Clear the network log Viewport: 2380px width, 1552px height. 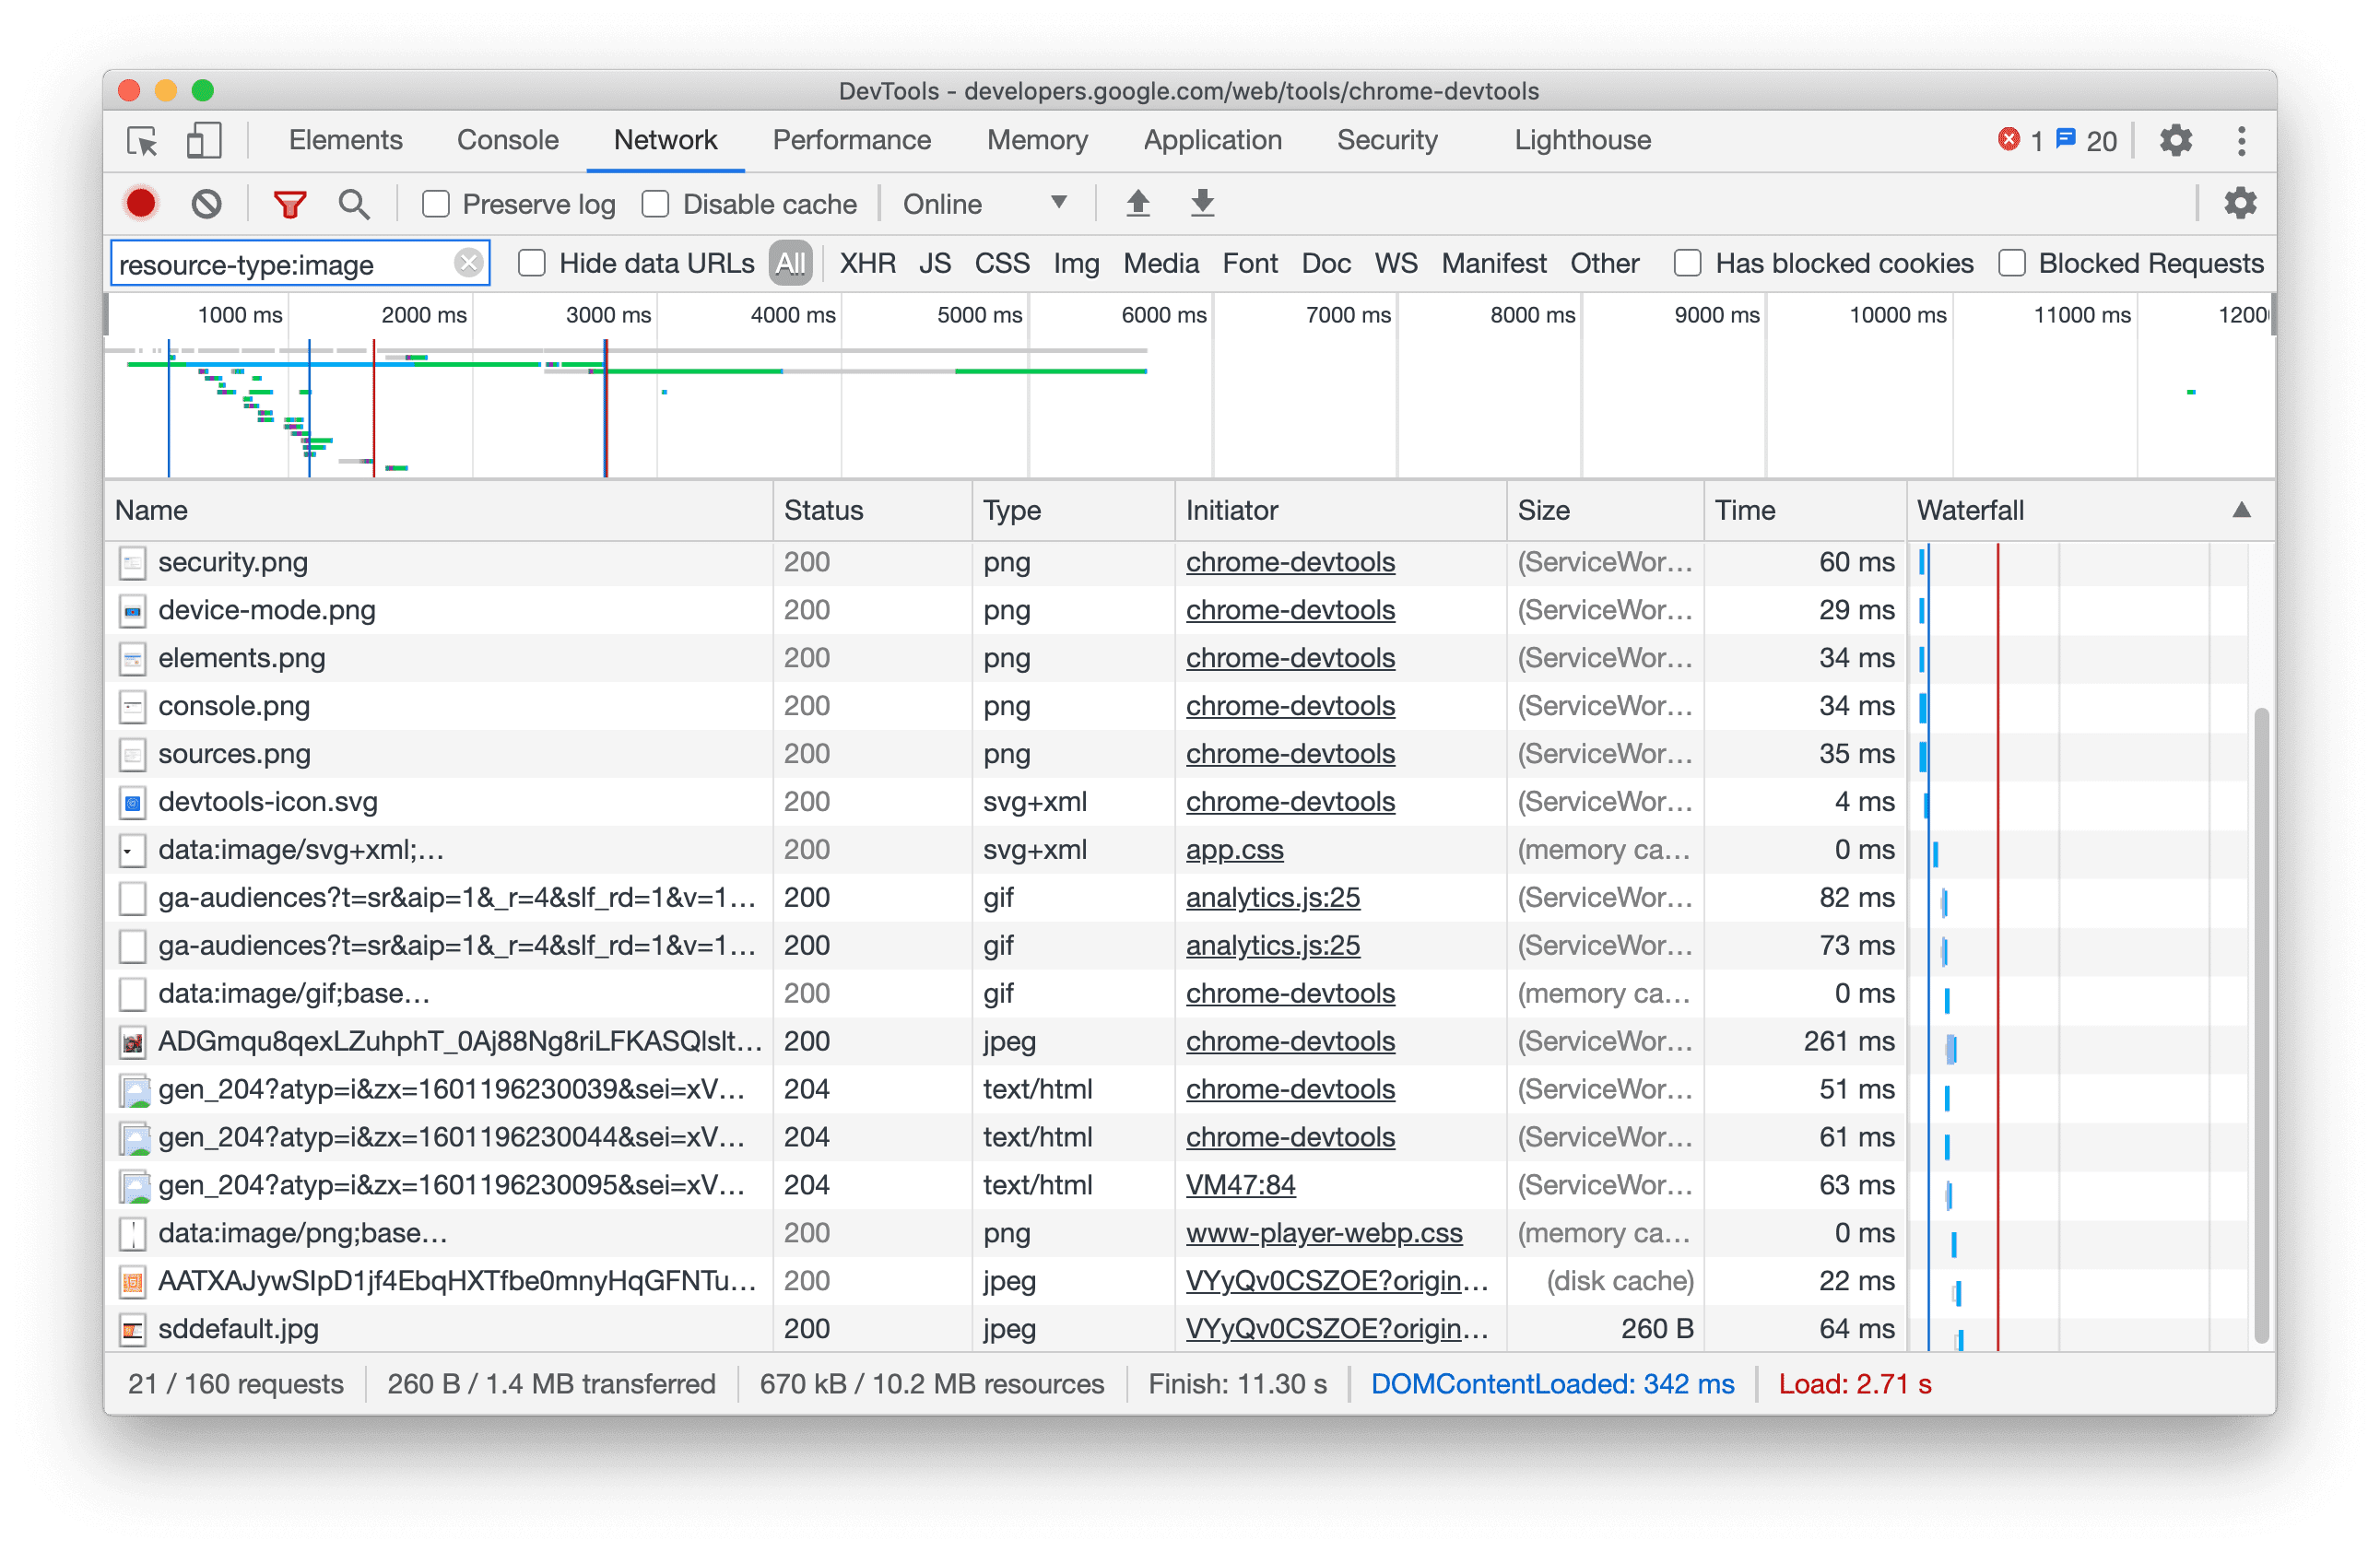click(x=207, y=203)
